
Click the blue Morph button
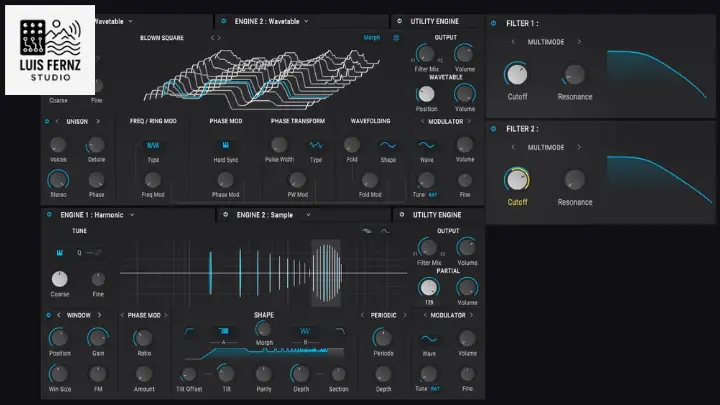click(x=371, y=38)
